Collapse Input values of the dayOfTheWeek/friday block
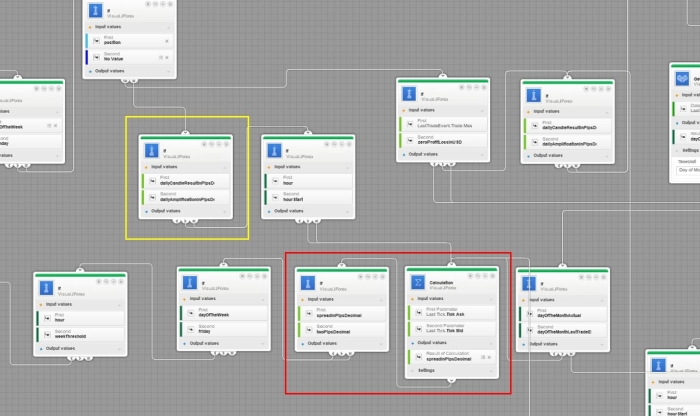Viewport: 700px width, 416px height. (x=263, y=300)
